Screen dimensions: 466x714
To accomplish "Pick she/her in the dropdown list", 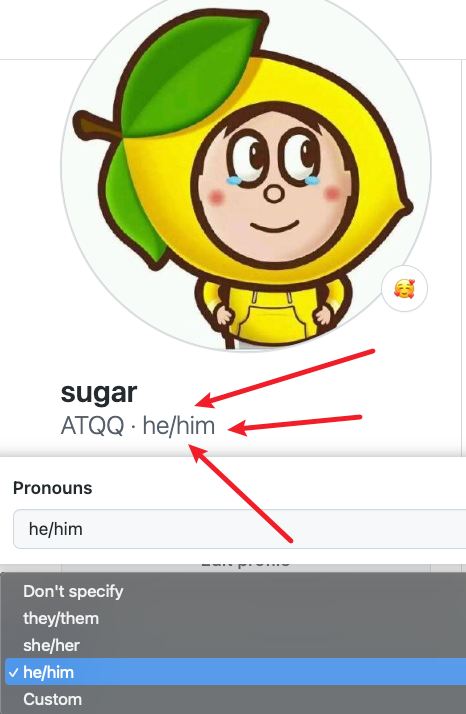I will pos(51,645).
